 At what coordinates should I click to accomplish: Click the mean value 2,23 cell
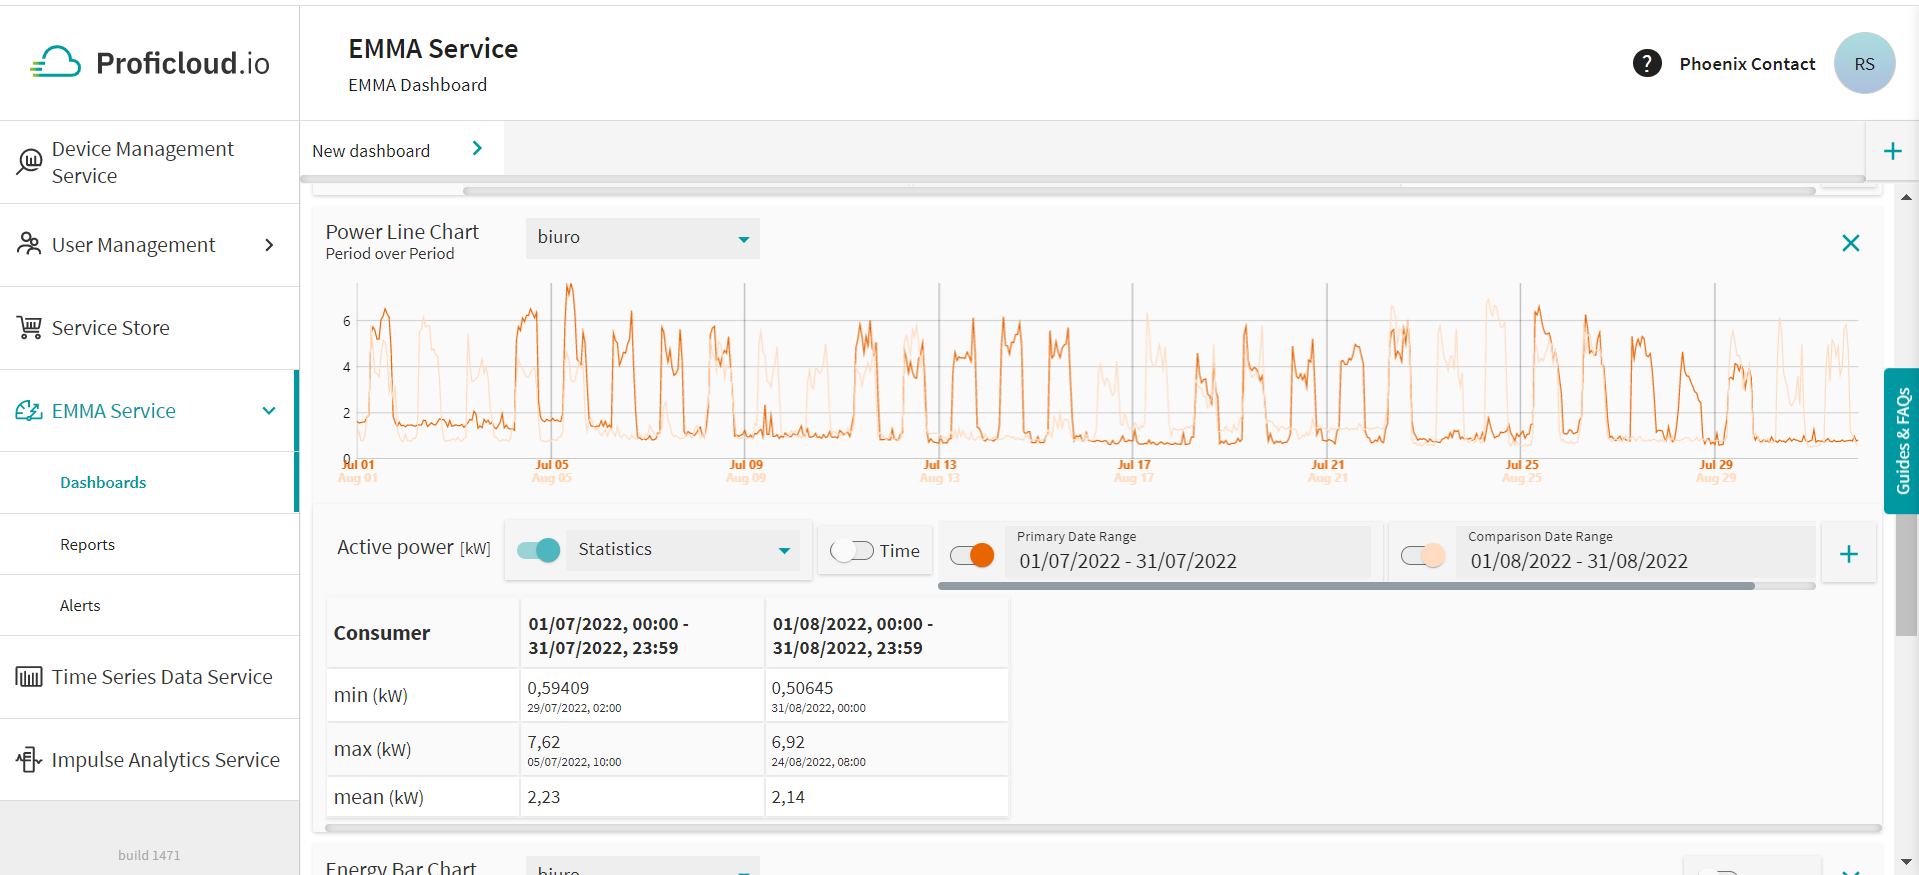[x=642, y=797]
